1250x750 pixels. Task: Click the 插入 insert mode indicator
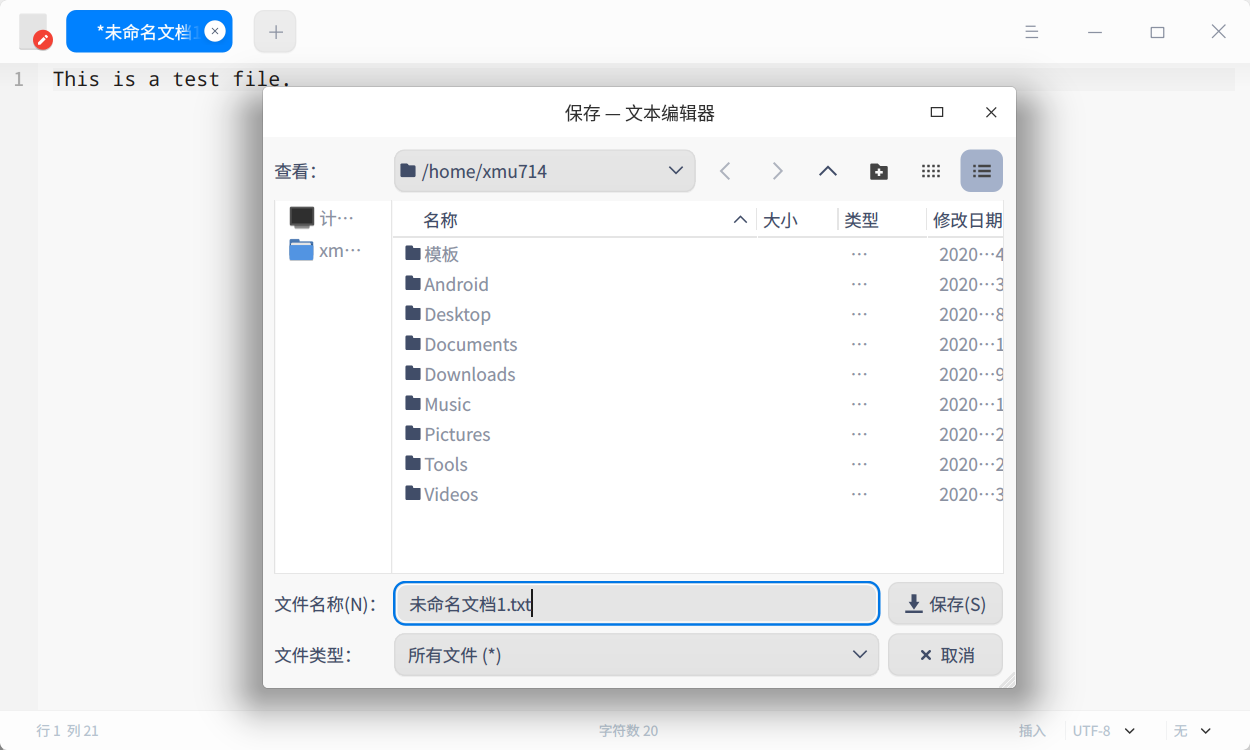point(1032,731)
